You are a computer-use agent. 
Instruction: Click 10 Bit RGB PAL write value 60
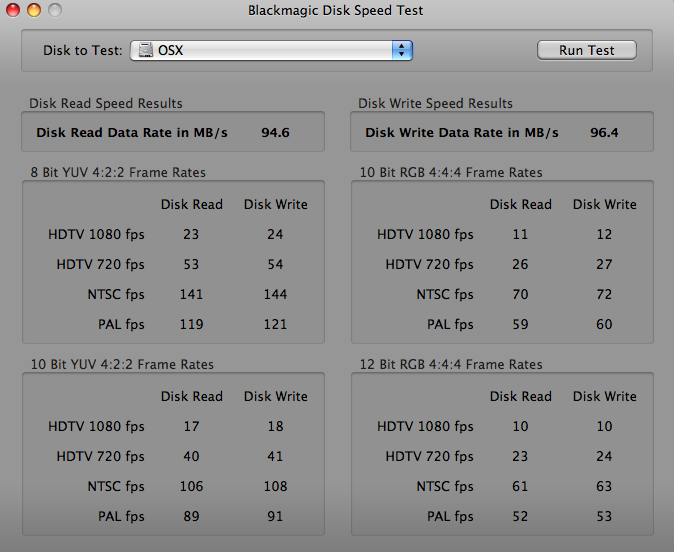[604, 324]
